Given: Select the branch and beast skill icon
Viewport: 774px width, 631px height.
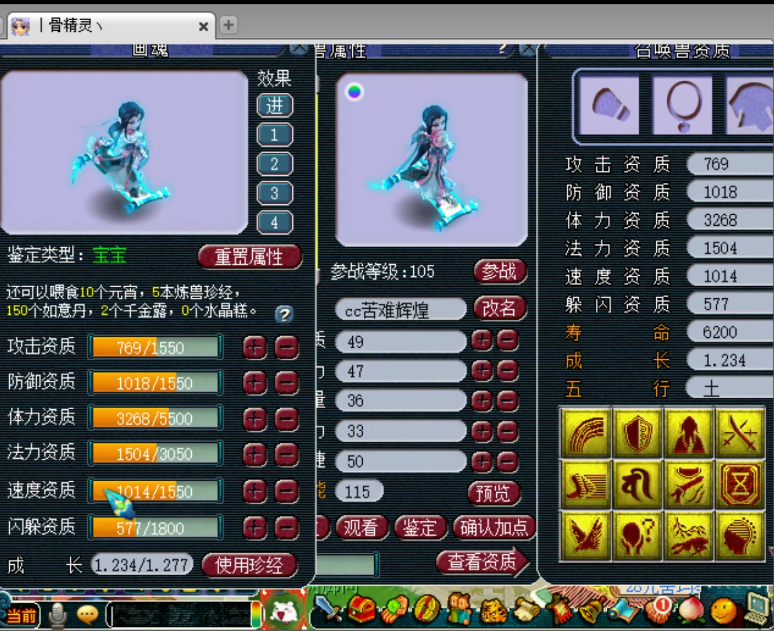Looking at the screenshot, I should point(689,536).
